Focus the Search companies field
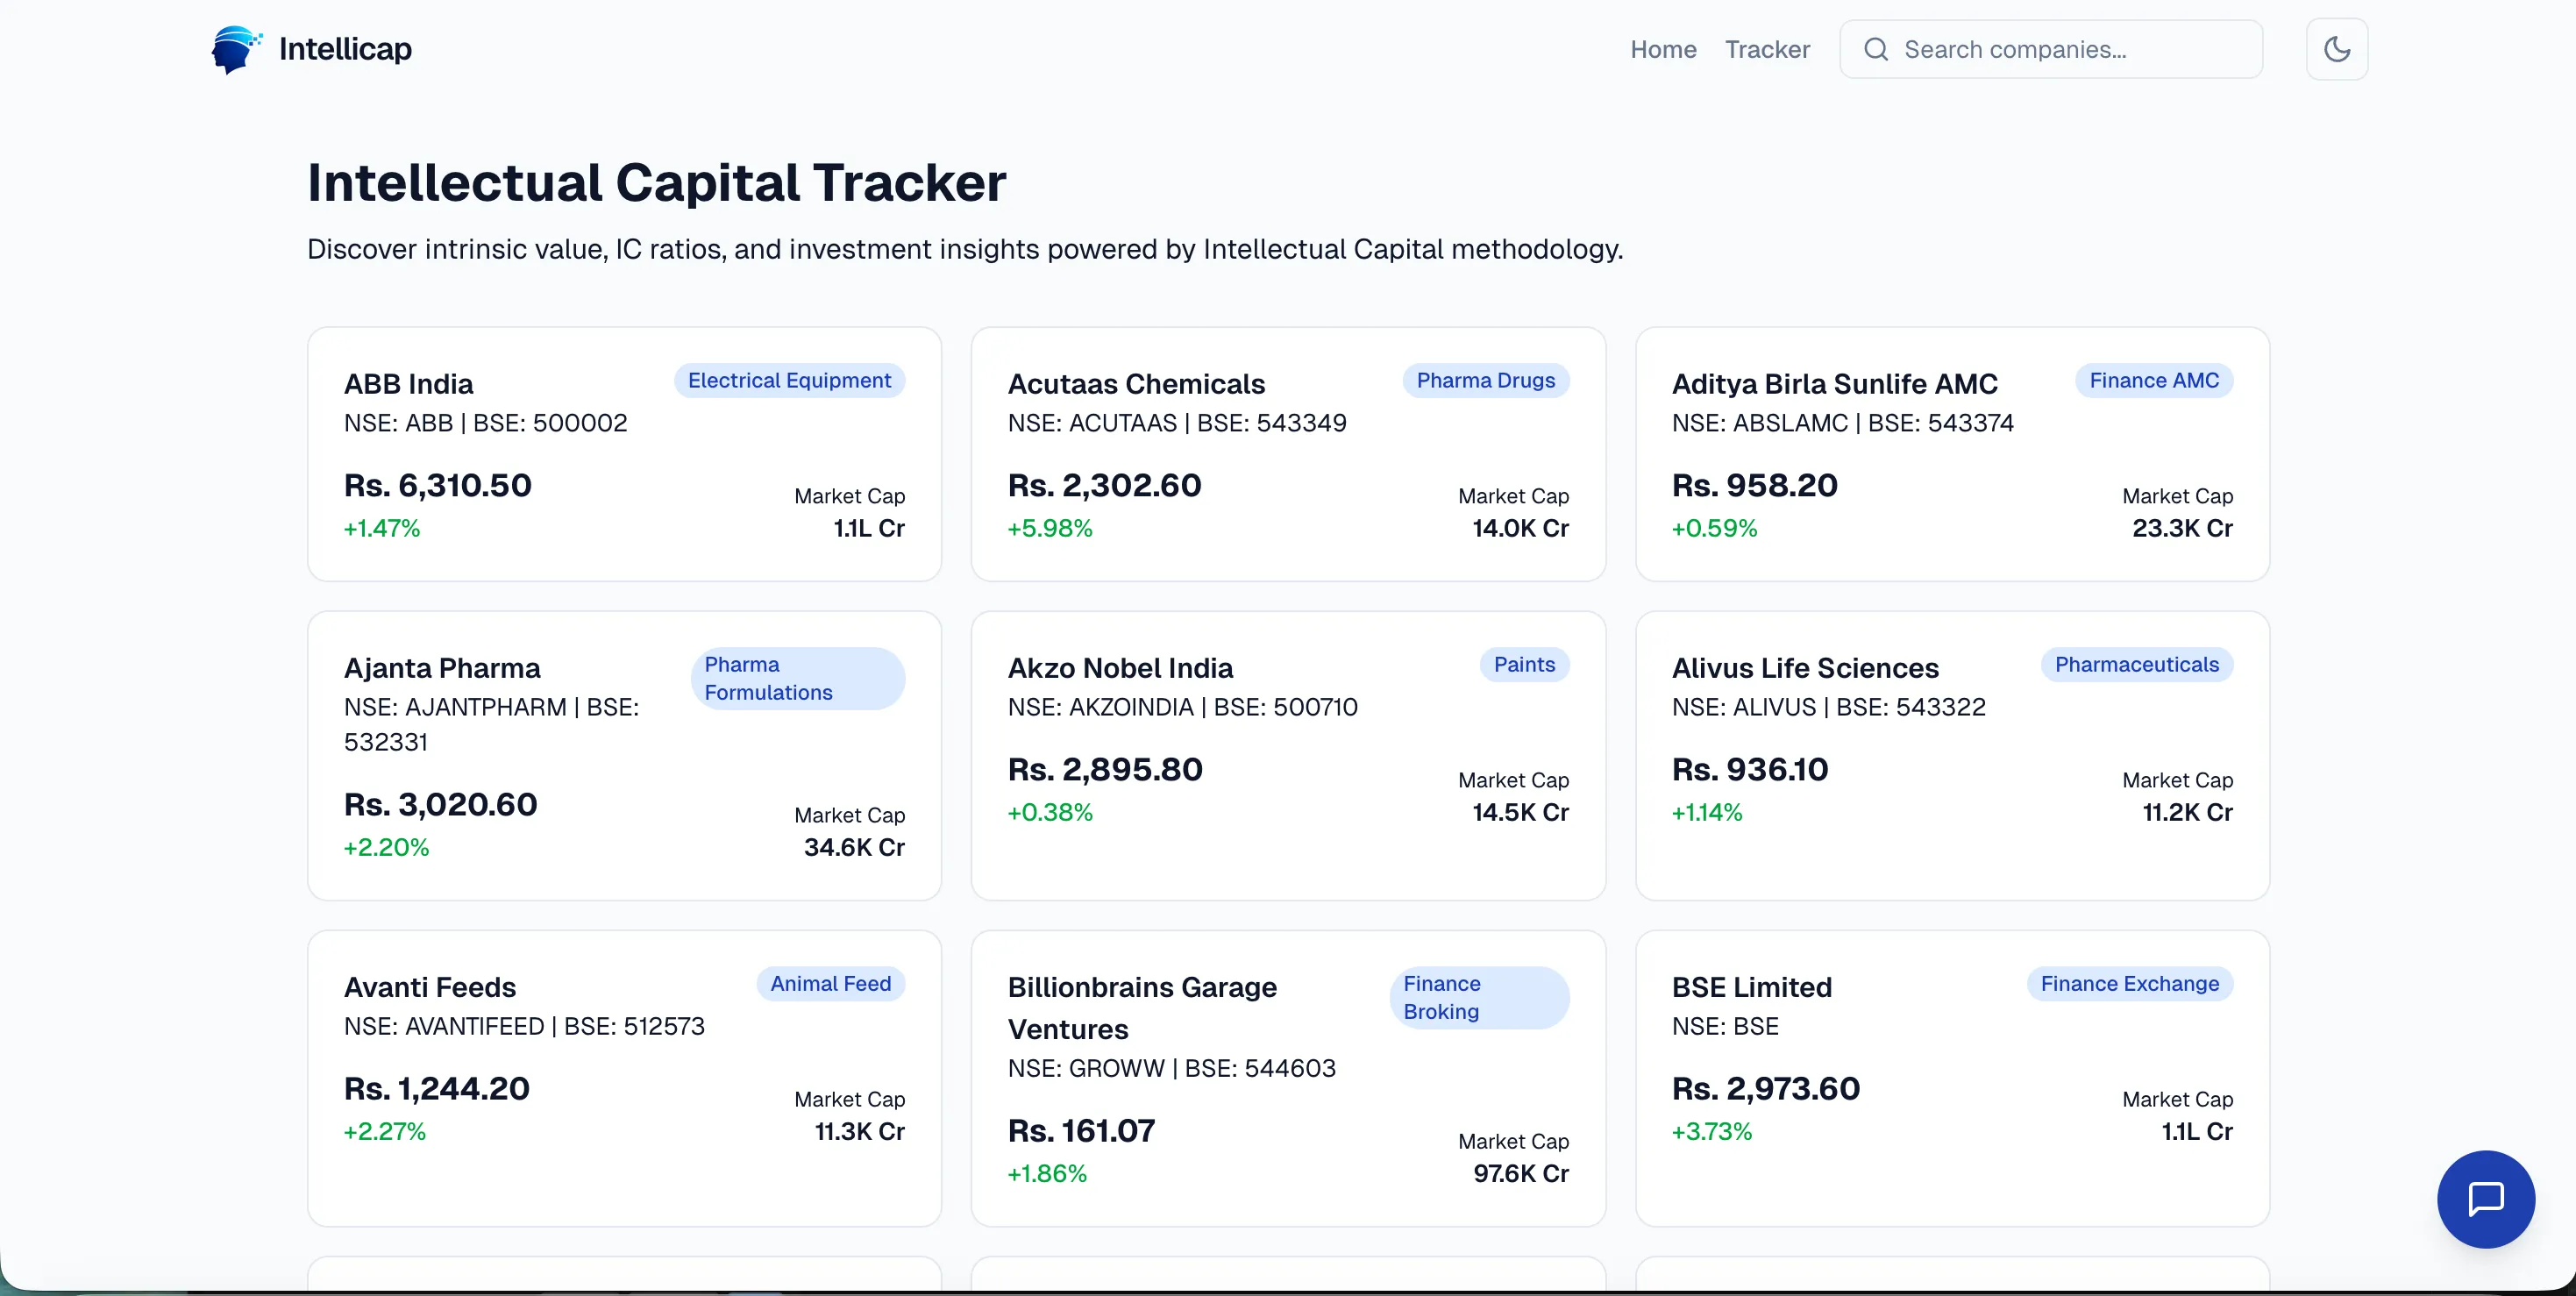Screen dimensions: 2576x1296 2051,49
